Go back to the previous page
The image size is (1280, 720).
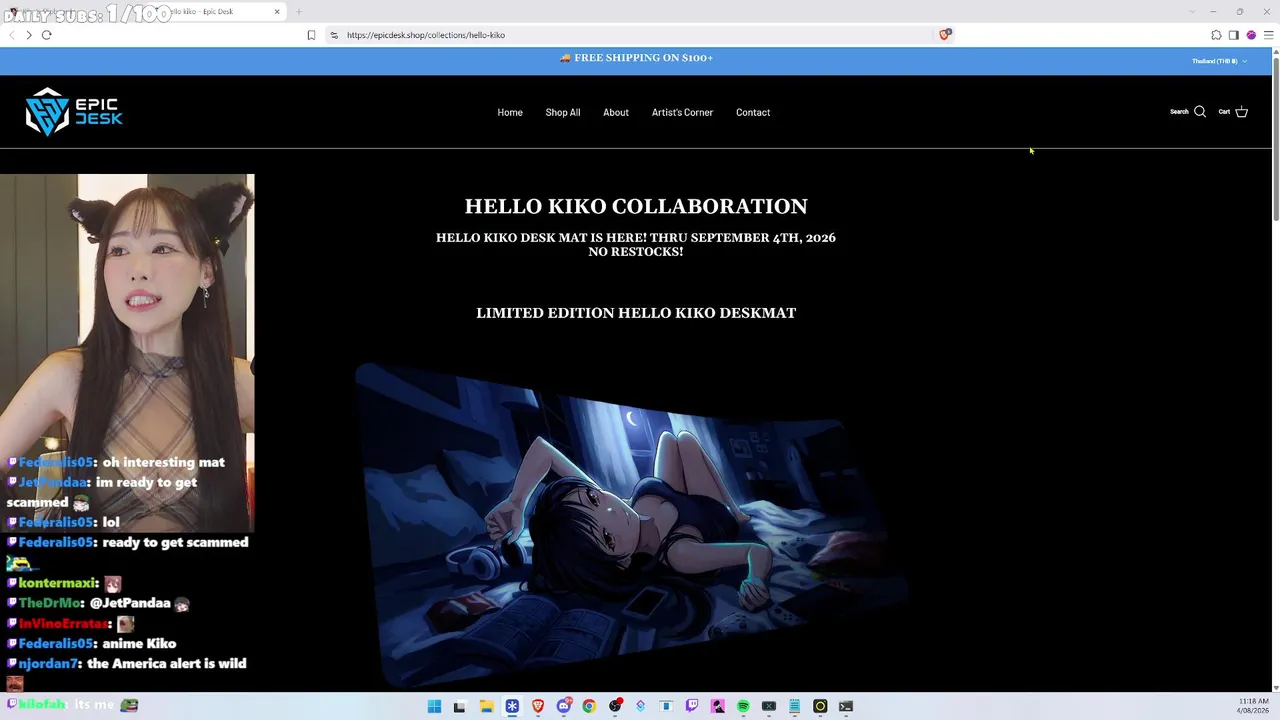click(11, 35)
